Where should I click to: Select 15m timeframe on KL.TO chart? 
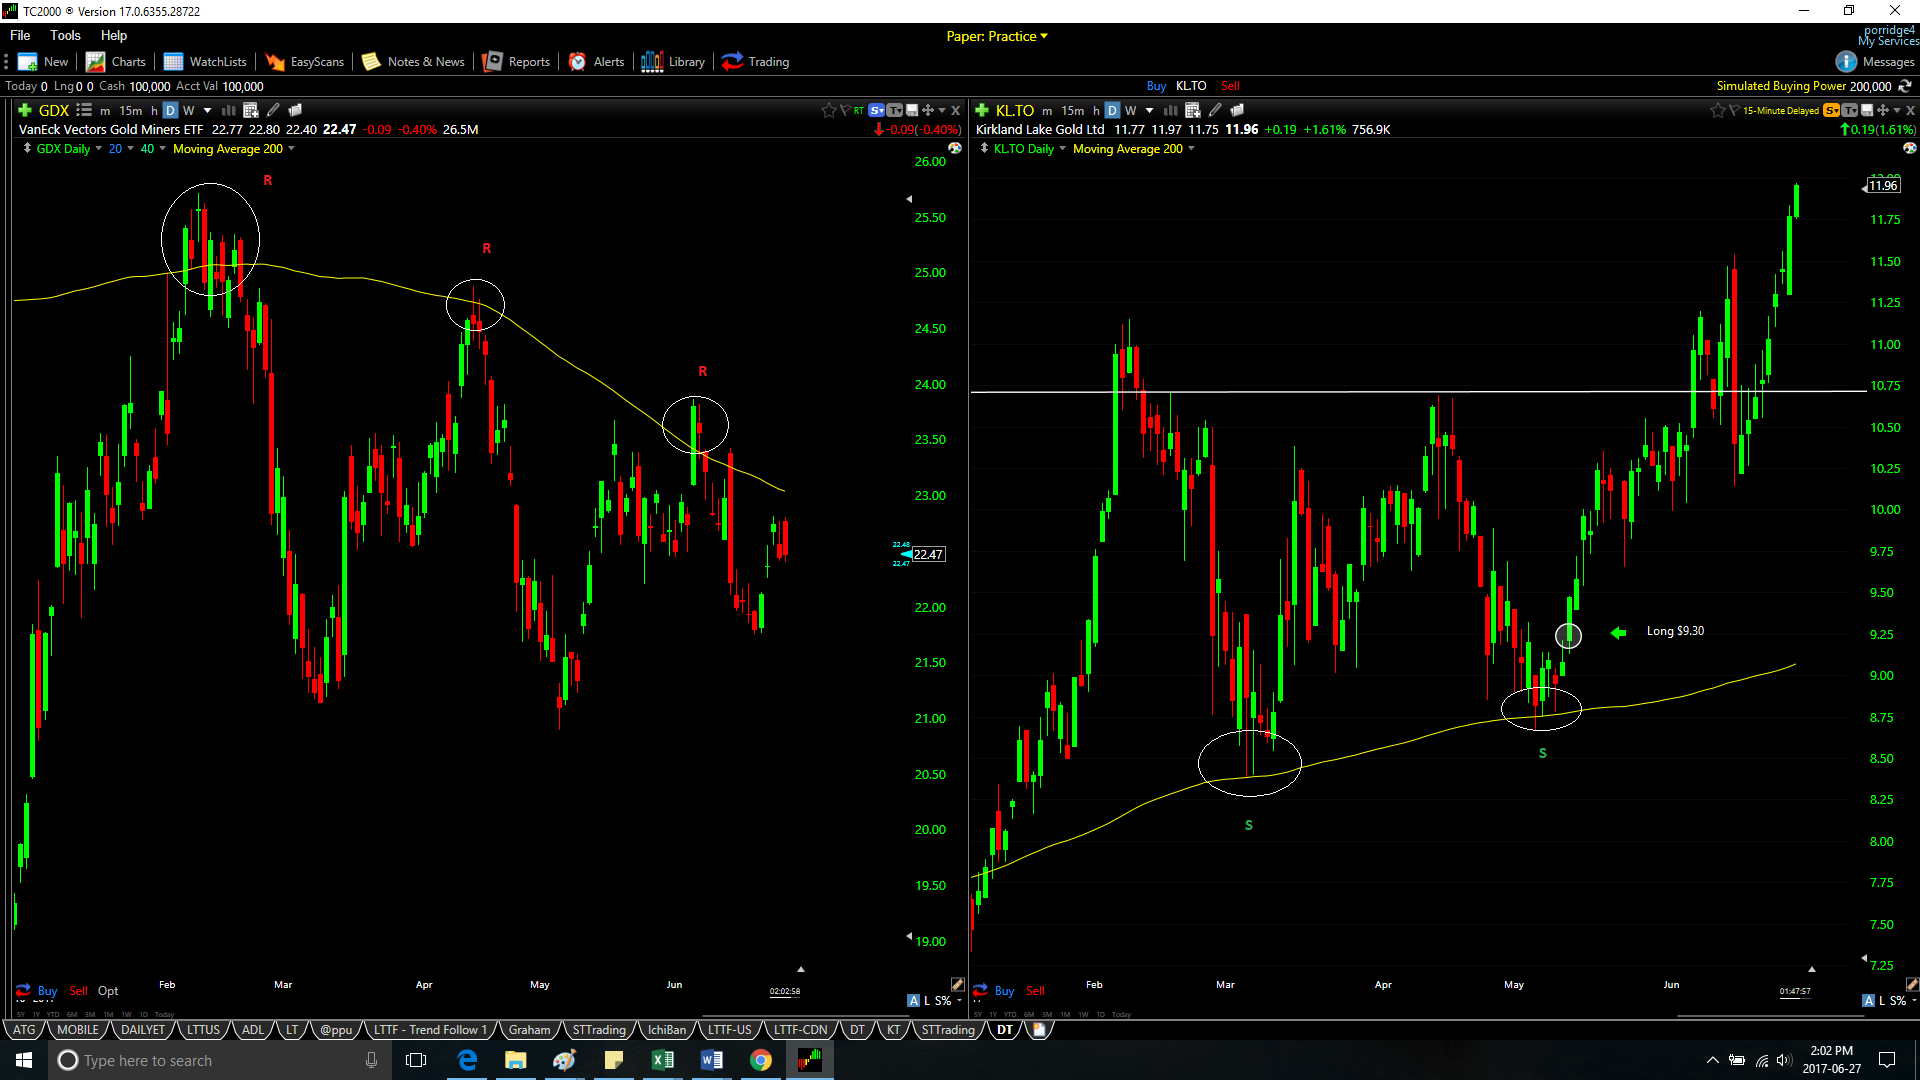tap(1072, 110)
